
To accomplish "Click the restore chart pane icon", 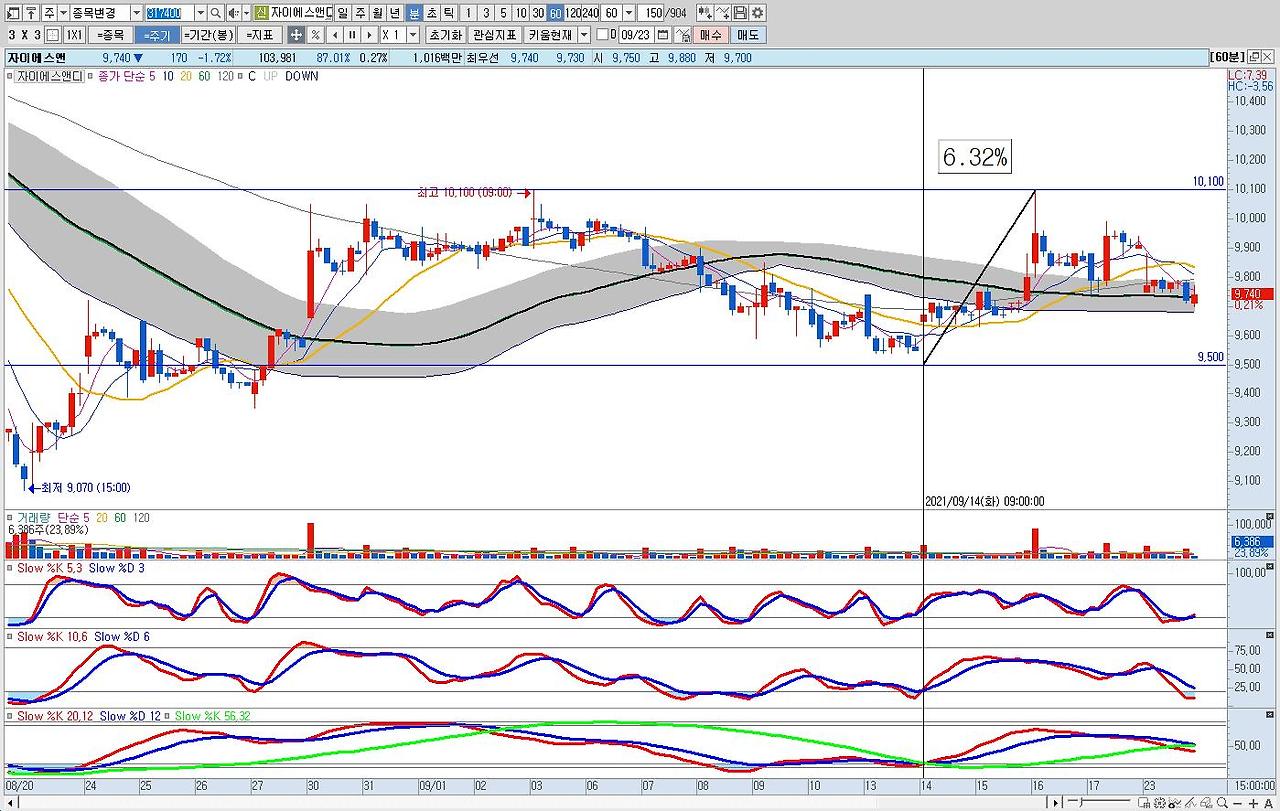I will pyautogui.click(x=1253, y=57).
